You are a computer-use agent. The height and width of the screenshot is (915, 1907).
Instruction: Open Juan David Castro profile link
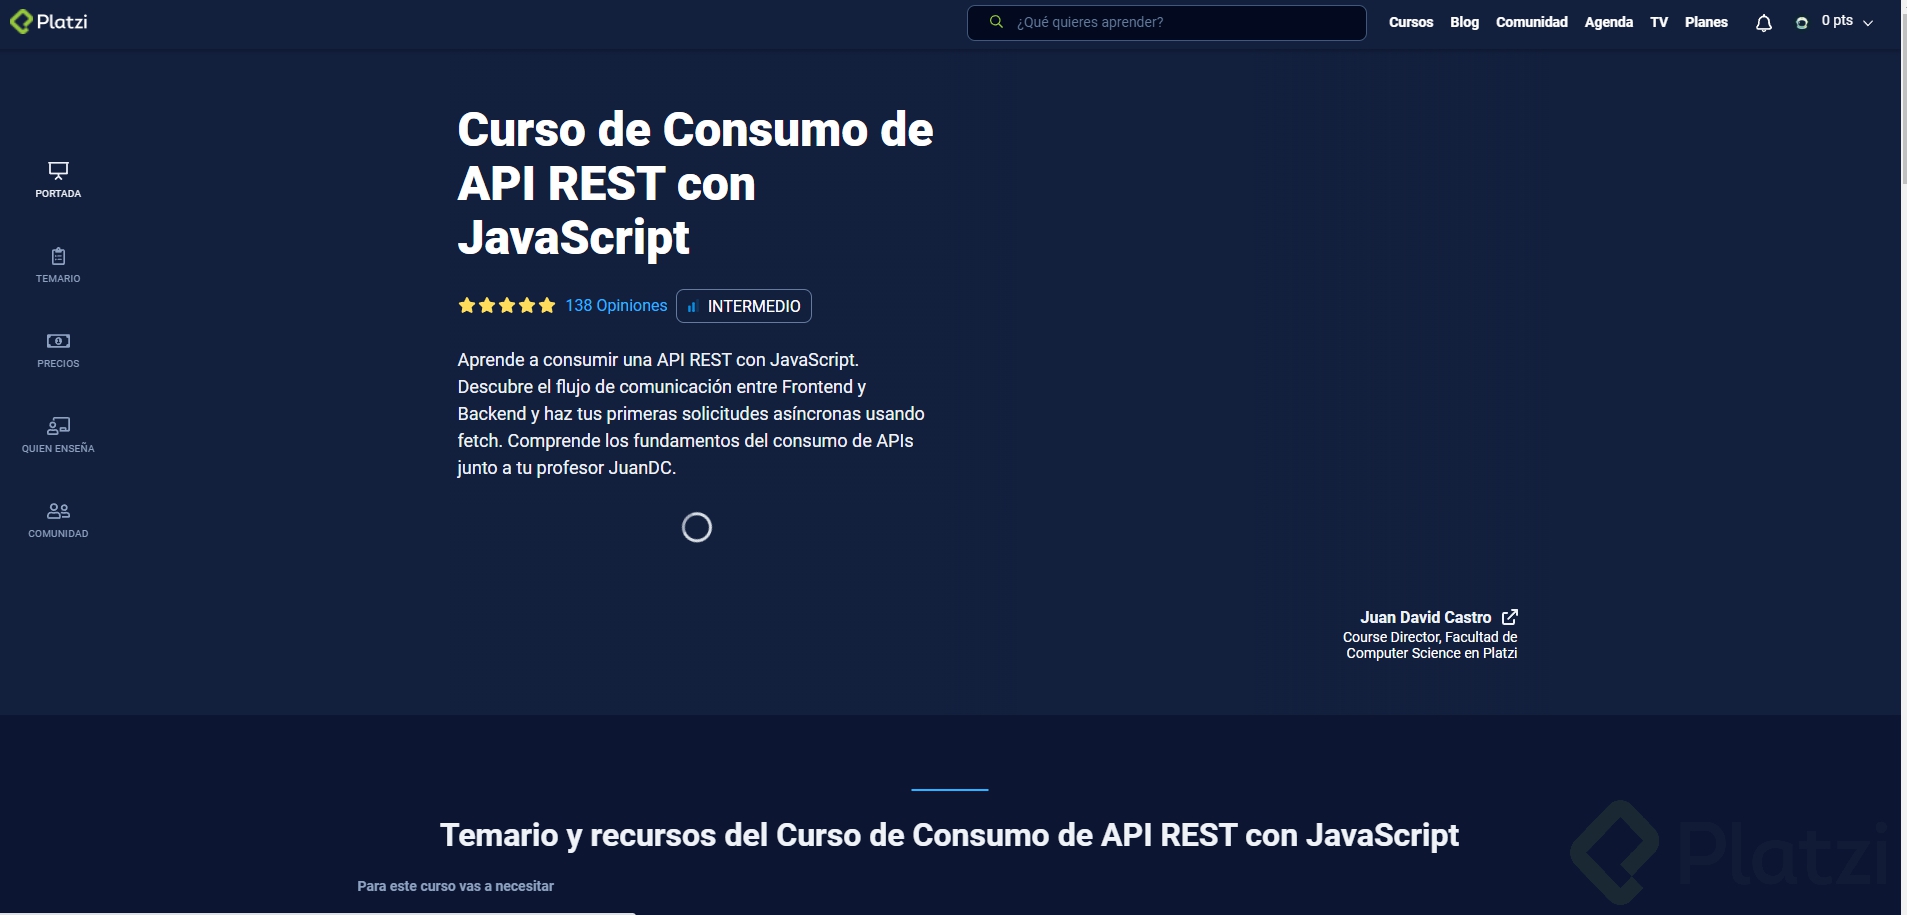click(1425, 617)
